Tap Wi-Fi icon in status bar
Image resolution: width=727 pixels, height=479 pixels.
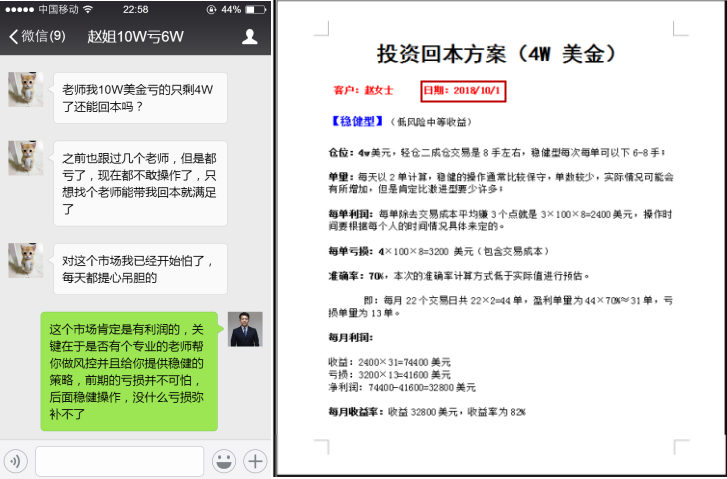(x=88, y=9)
